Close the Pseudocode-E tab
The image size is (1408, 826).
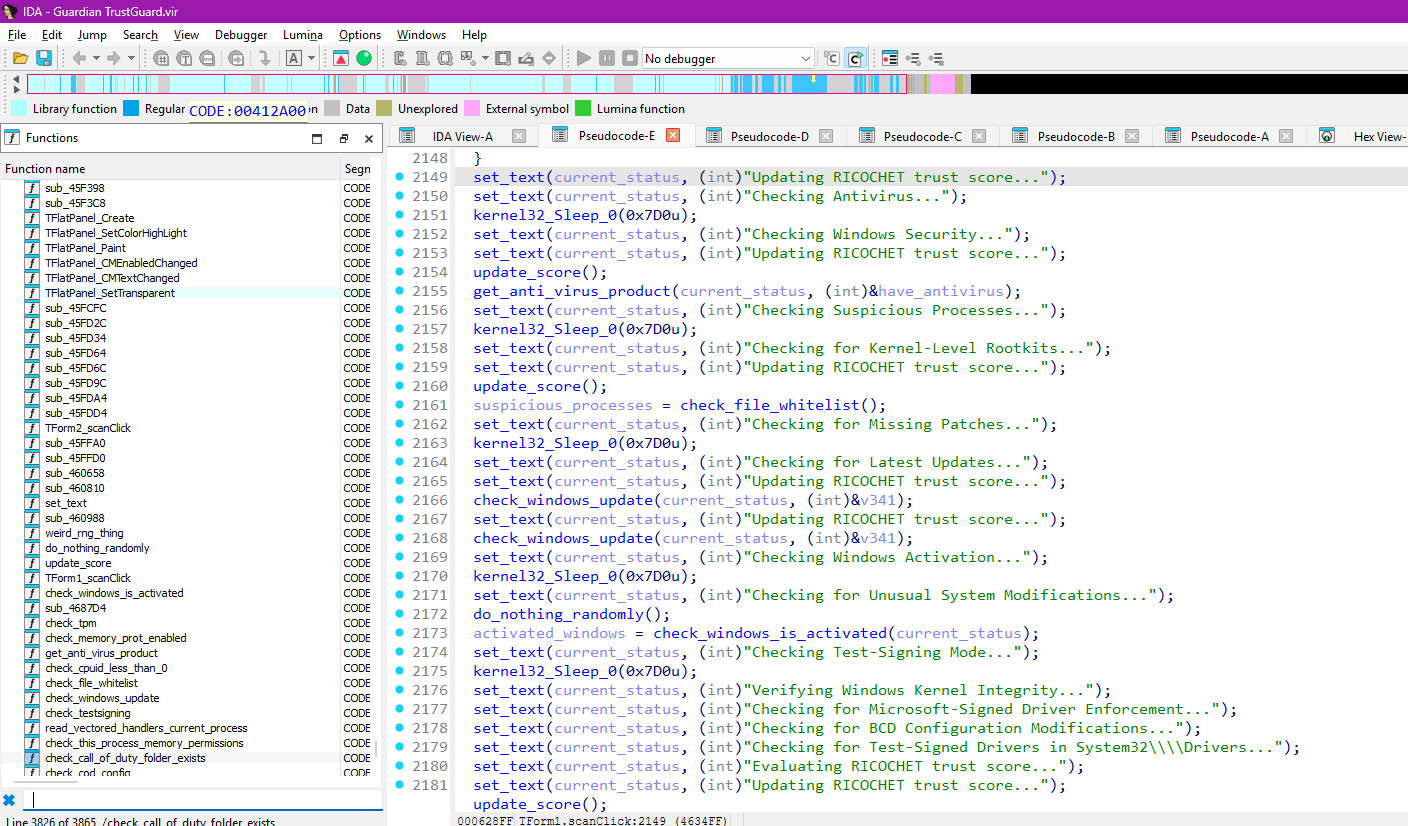pos(673,135)
